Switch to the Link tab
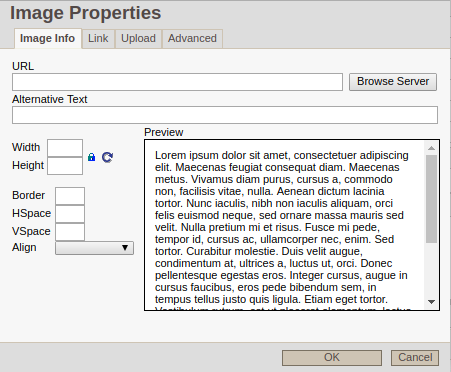Screen dimensions: 451x372 98,38
